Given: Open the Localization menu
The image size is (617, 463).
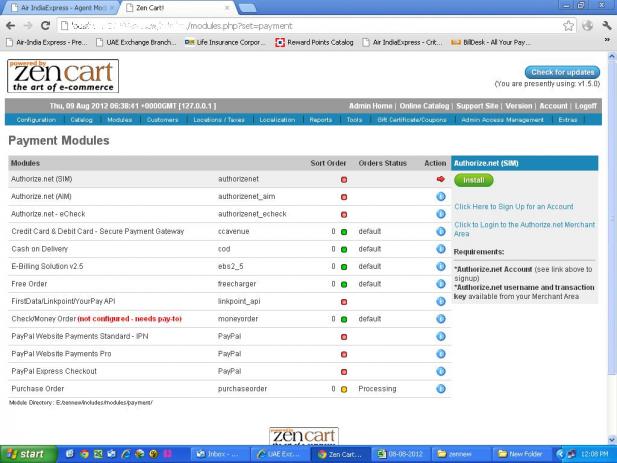Looking at the screenshot, I should [277, 120].
